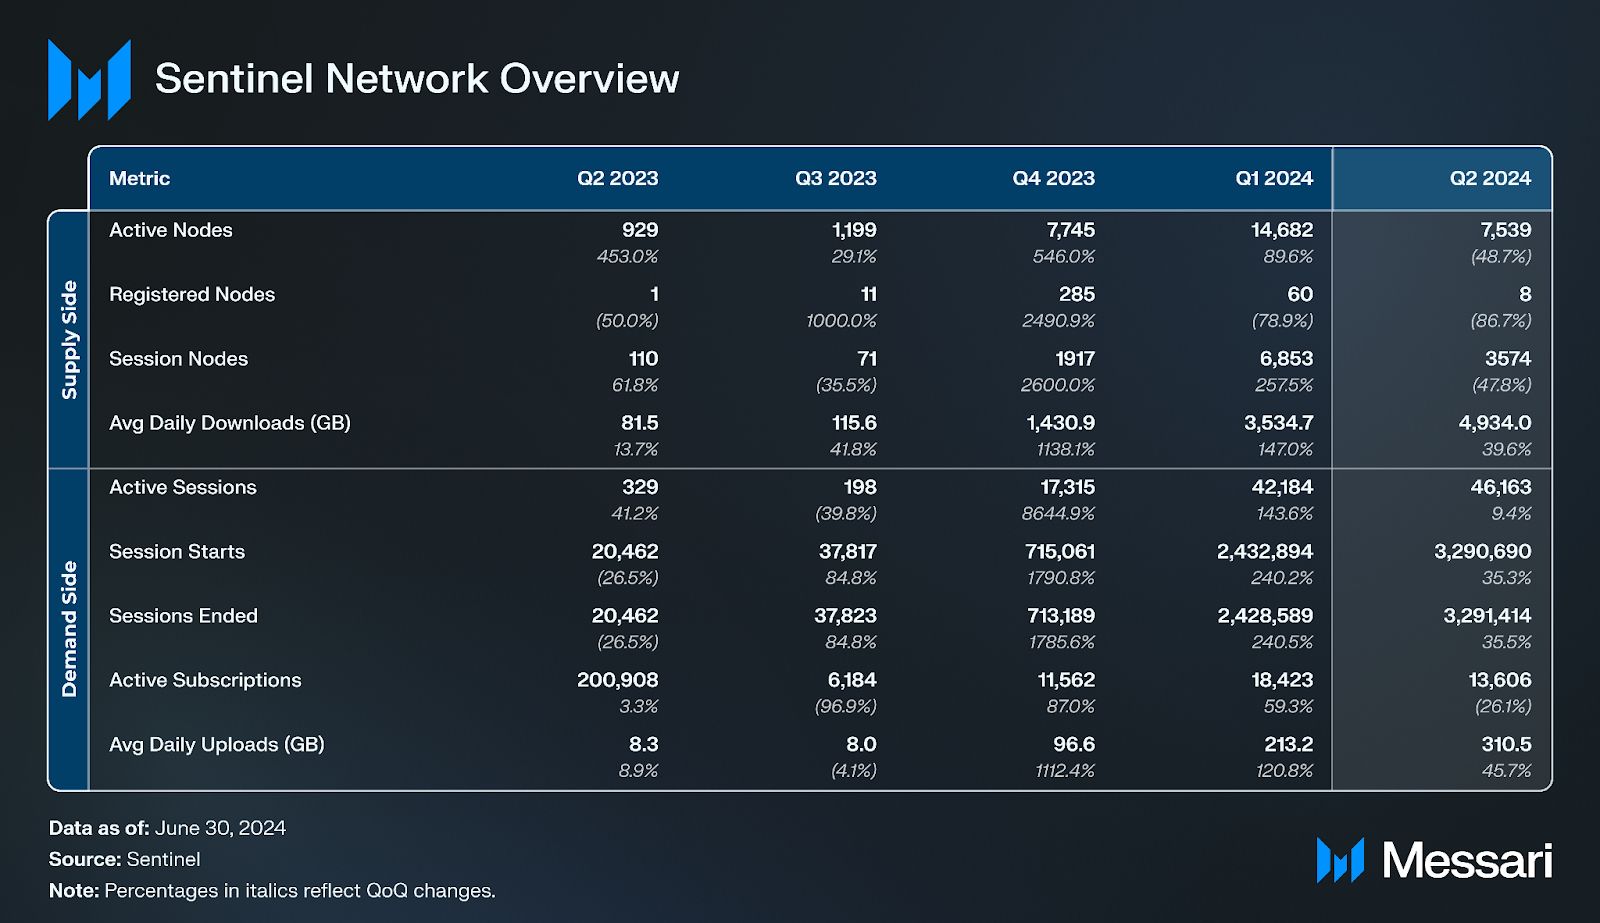Select the Q4 2023 column header

tap(1054, 178)
